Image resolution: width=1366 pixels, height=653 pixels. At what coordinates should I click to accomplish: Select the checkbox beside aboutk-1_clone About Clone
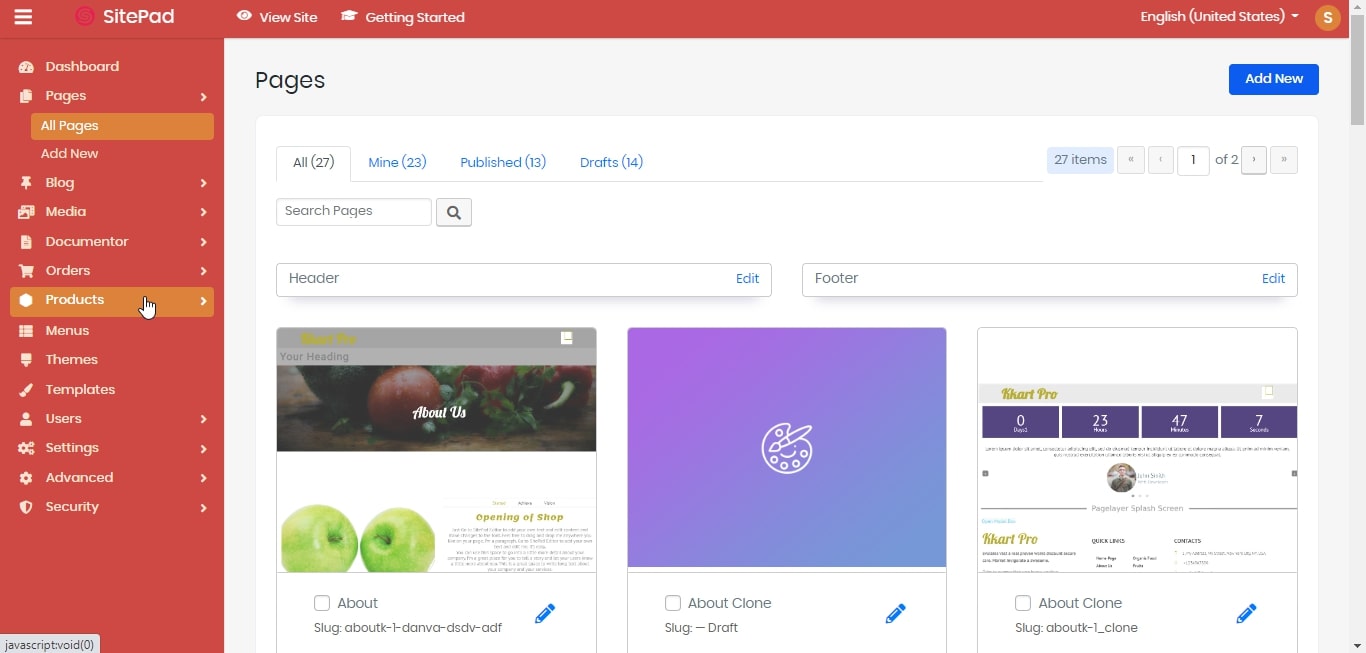pyautogui.click(x=1023, y=603)
